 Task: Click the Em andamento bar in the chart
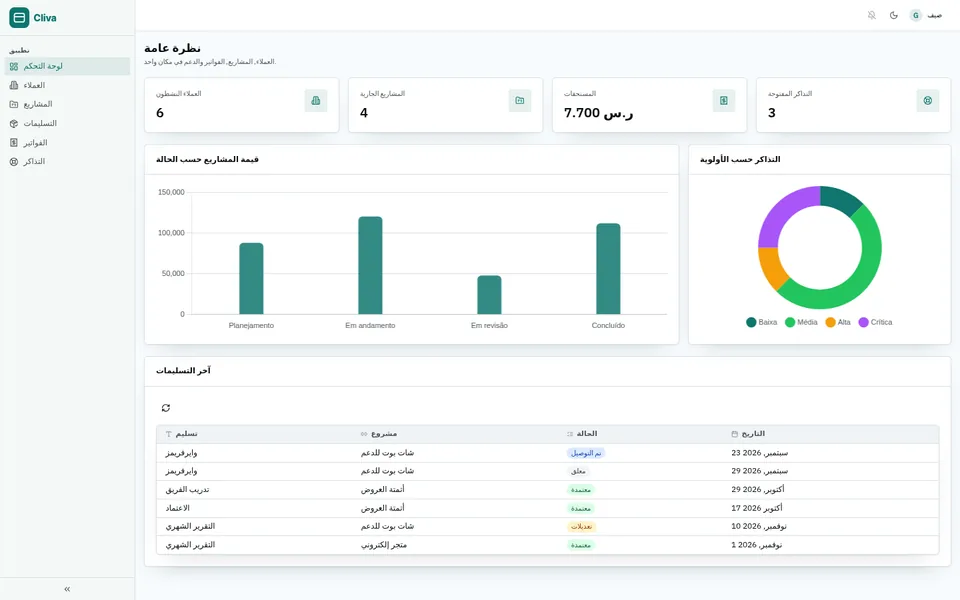coord(370,265)
